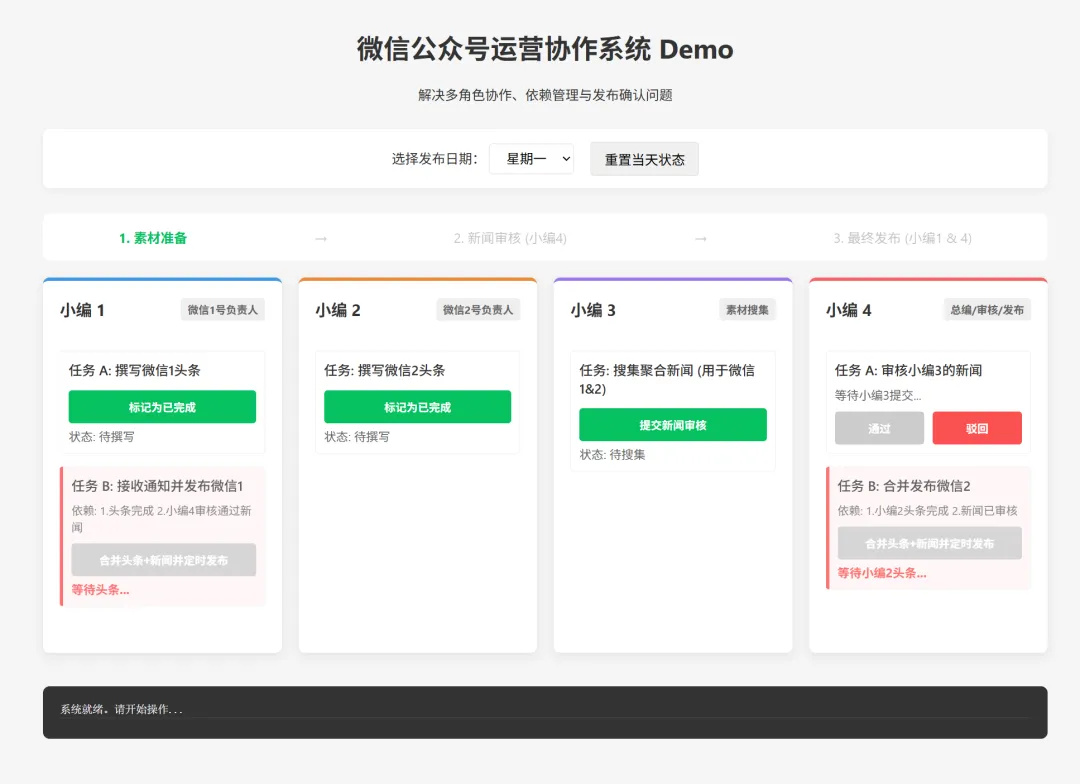Click the 小编 4 card heading
Screen dimensions: 1080x784
849,310
